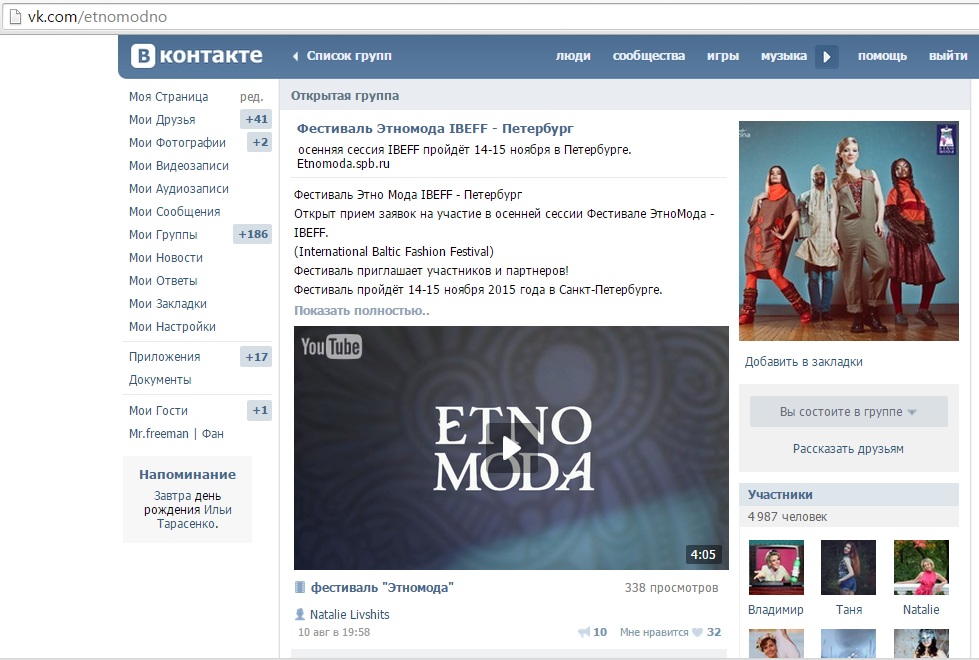Open Mr.freeman | Фан sidebar link

[x=176, y=434]
